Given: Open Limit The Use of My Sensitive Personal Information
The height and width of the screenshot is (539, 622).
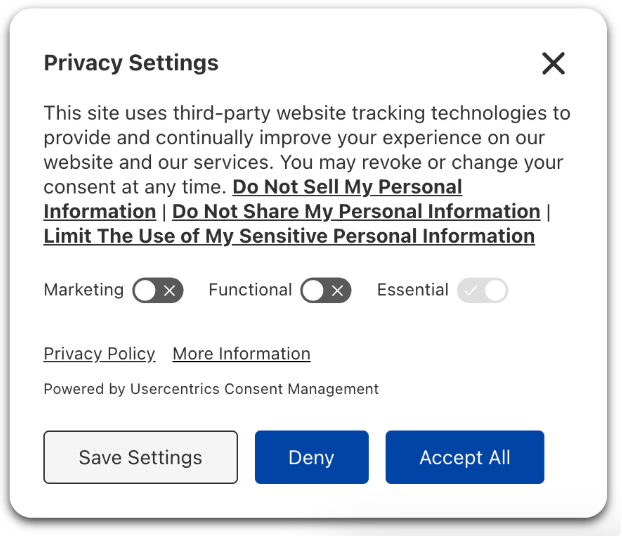Looking at the screenshot, I should [x=289, y=236].
